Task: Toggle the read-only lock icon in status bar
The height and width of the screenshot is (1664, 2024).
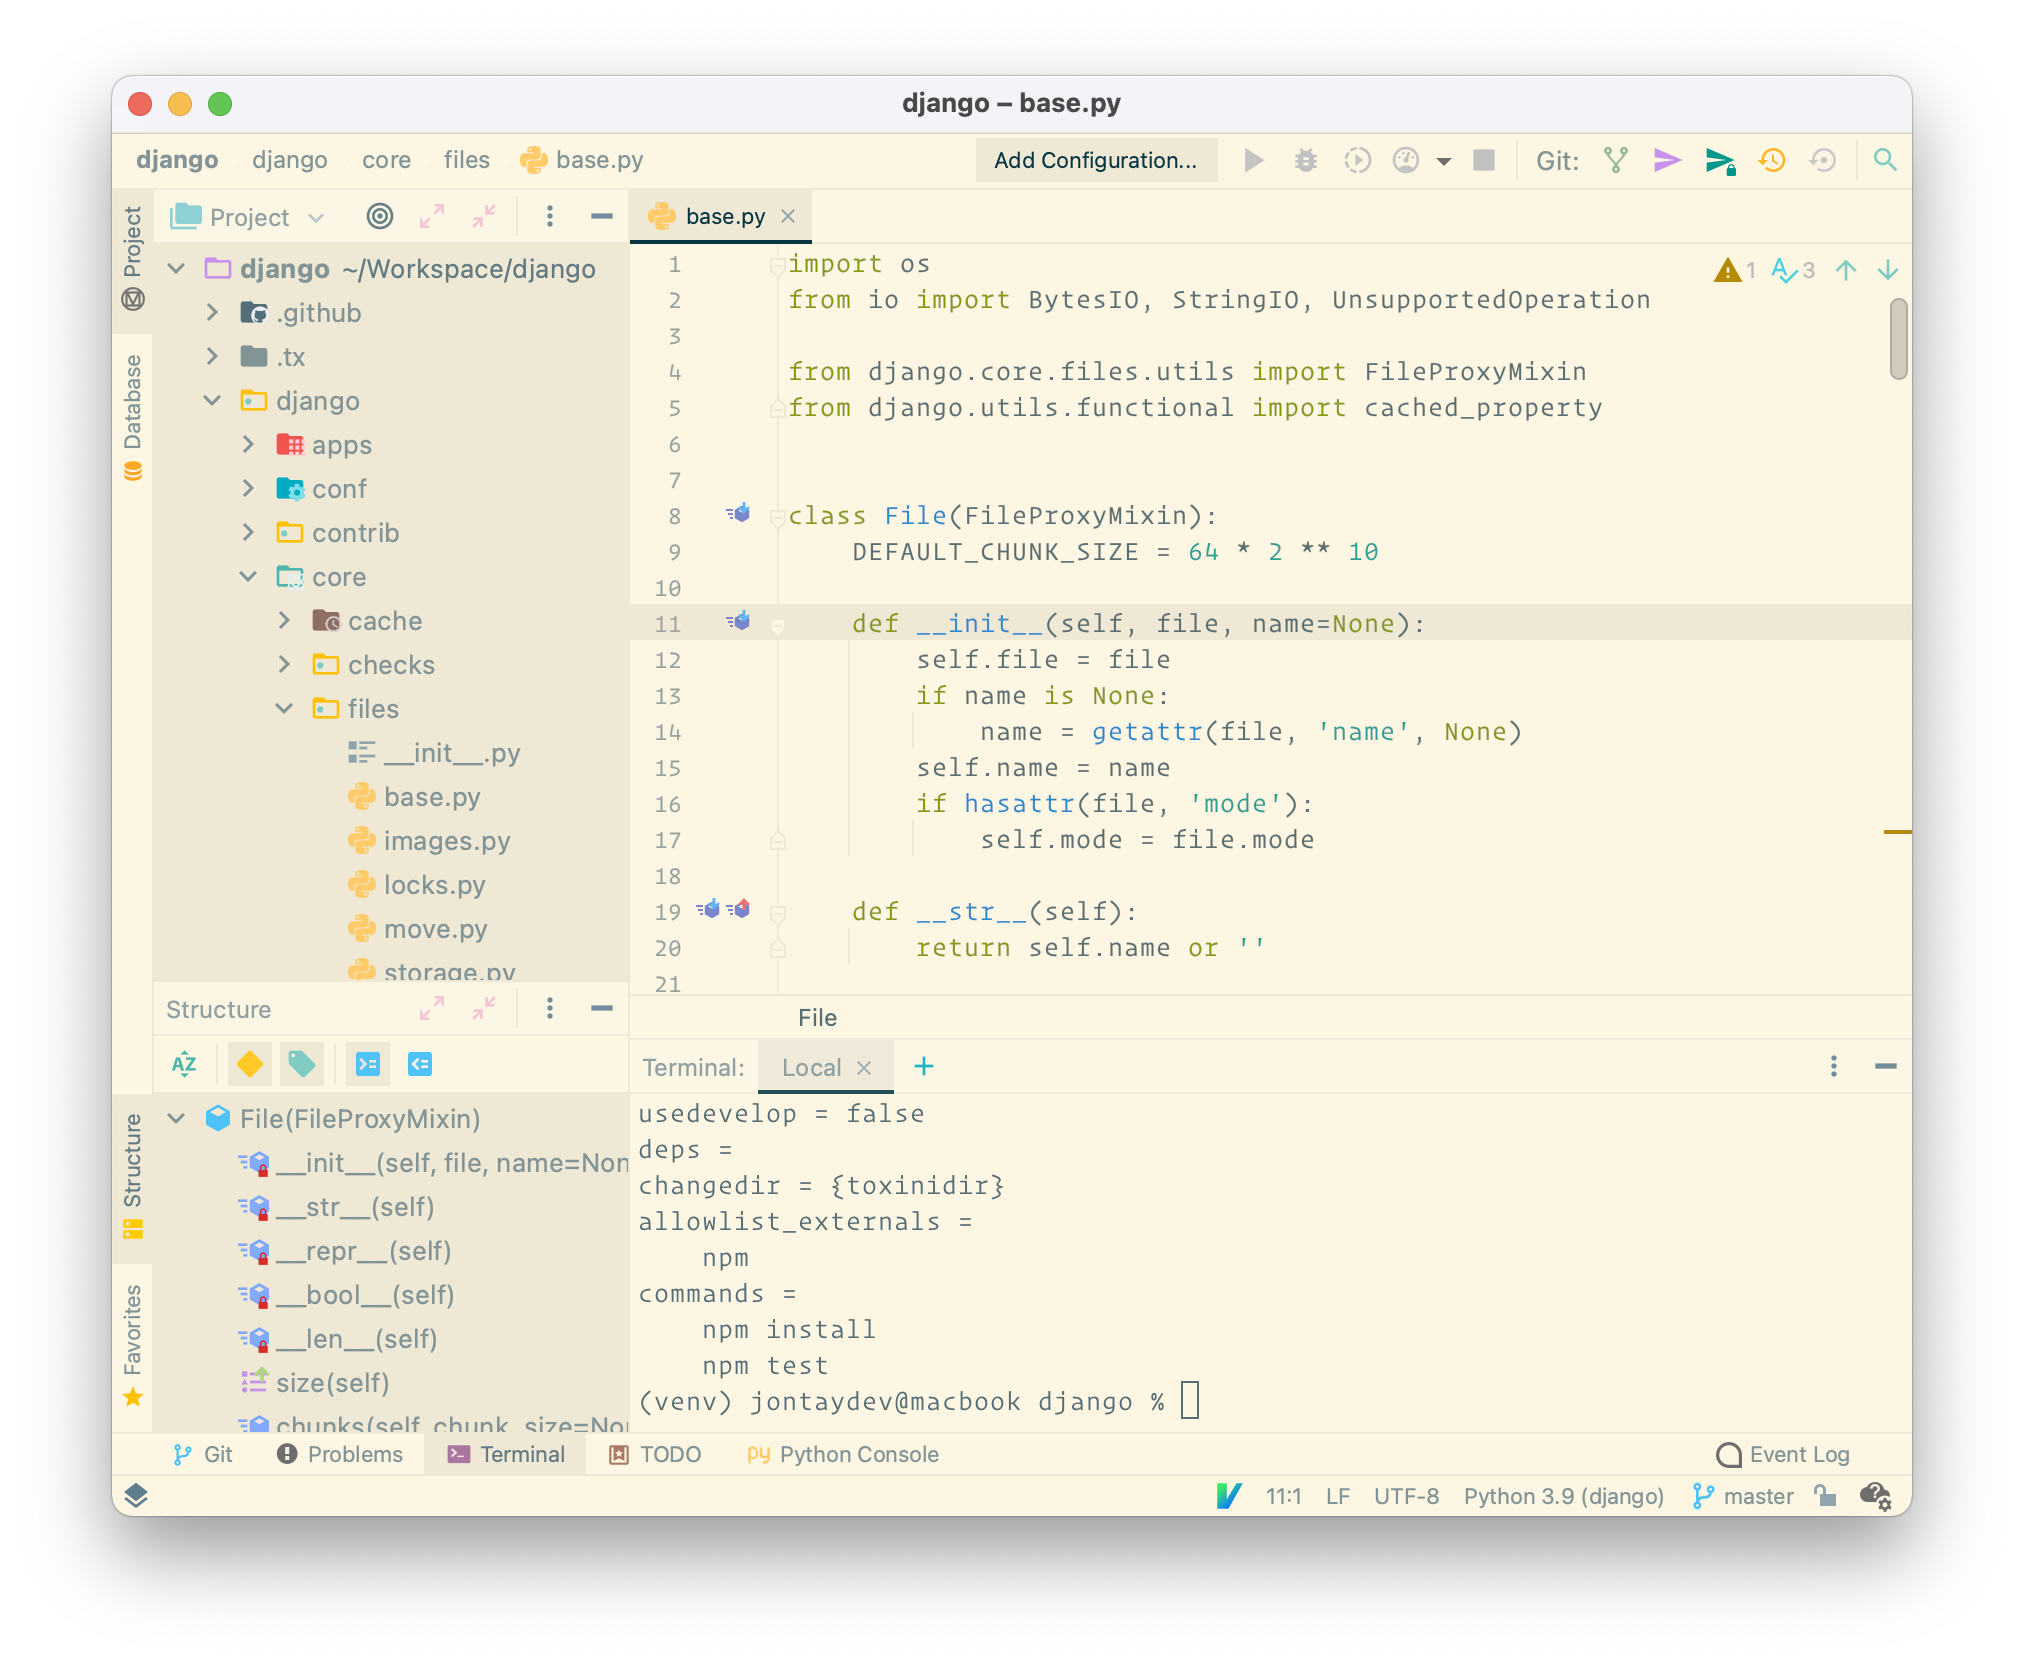Action: point(1825,1496)
